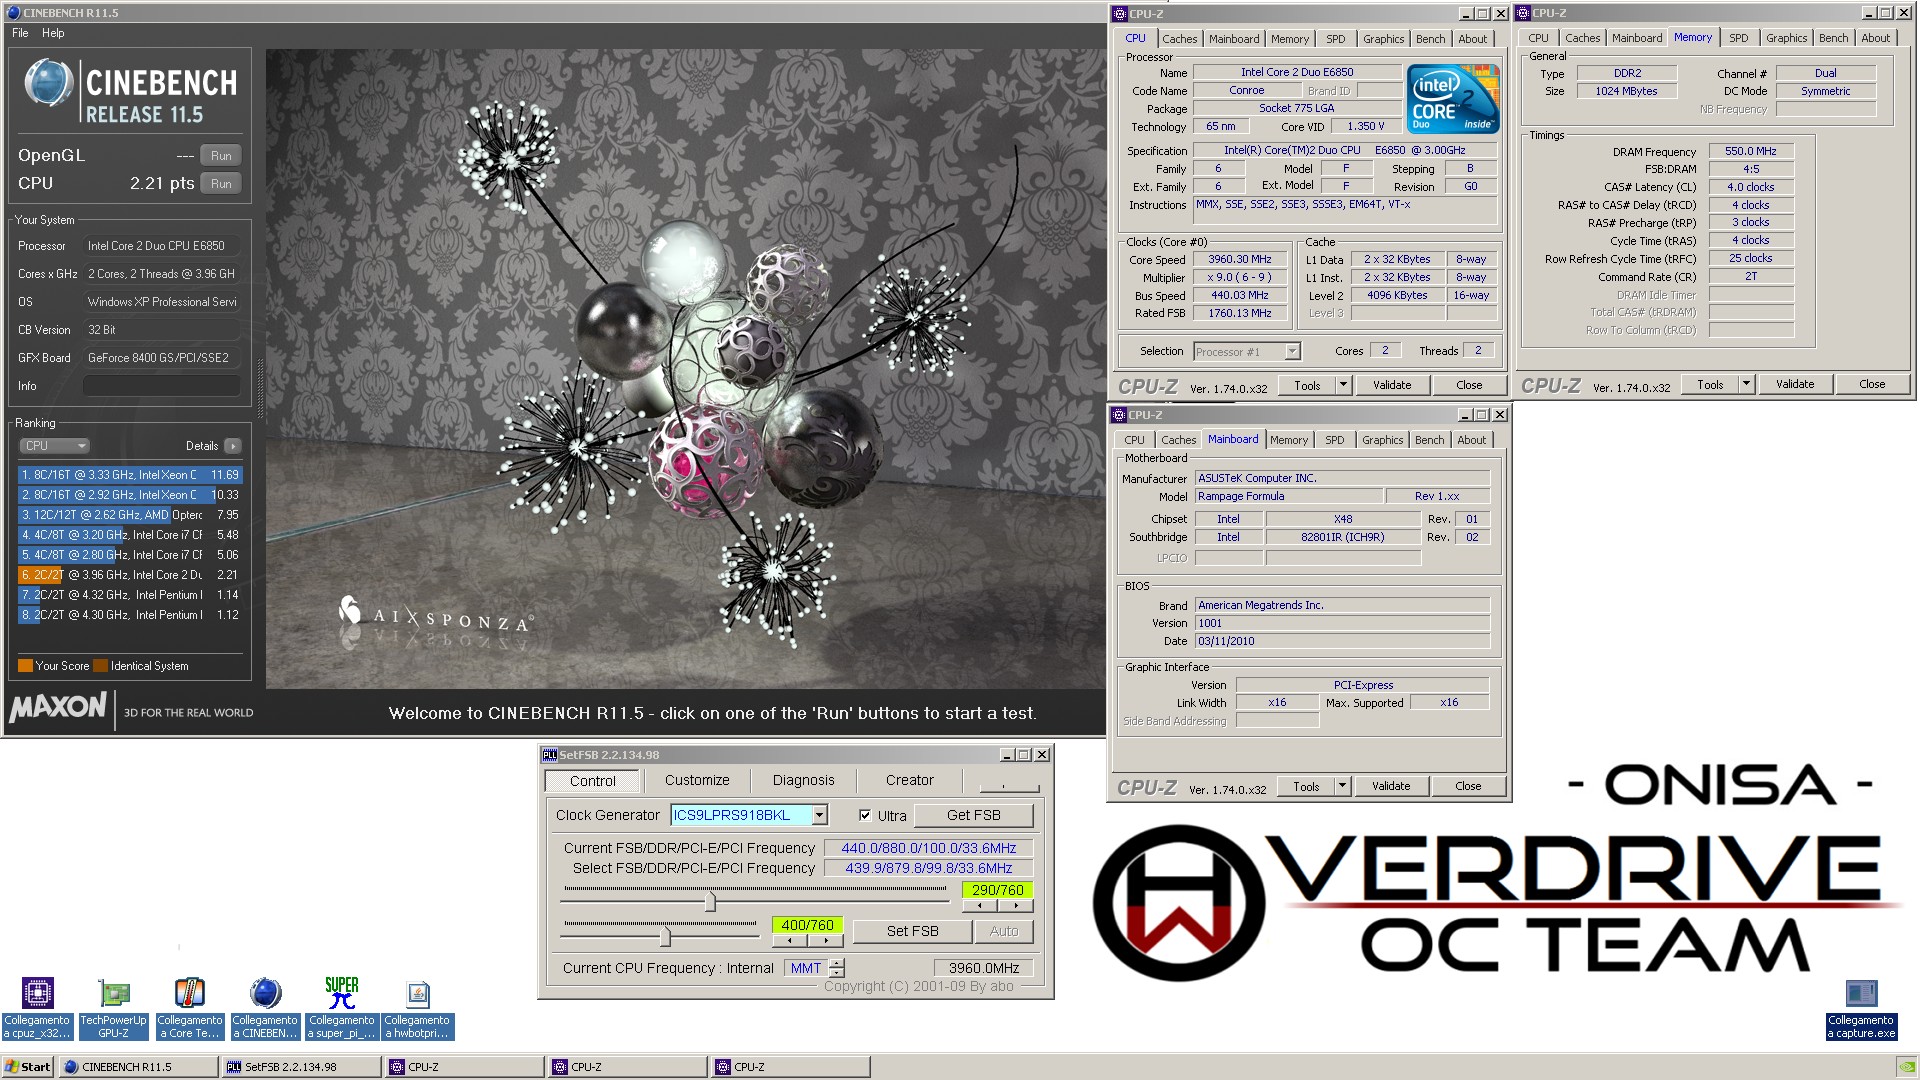Select the first CPU-Z taskbar entry
The image size is (1920, 1080).
point(464,1067)
